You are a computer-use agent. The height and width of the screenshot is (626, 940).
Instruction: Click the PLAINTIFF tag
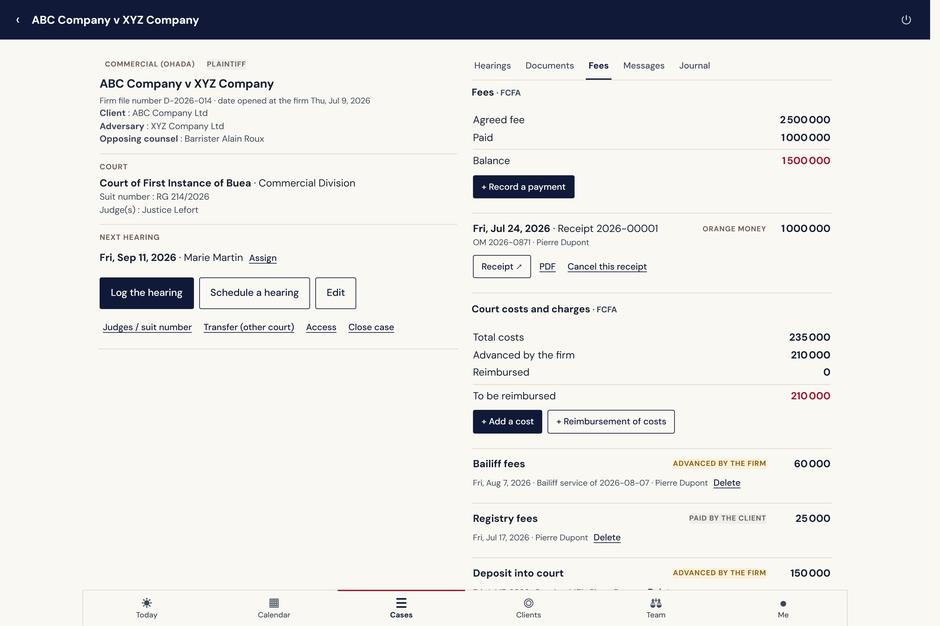(226, 64)
